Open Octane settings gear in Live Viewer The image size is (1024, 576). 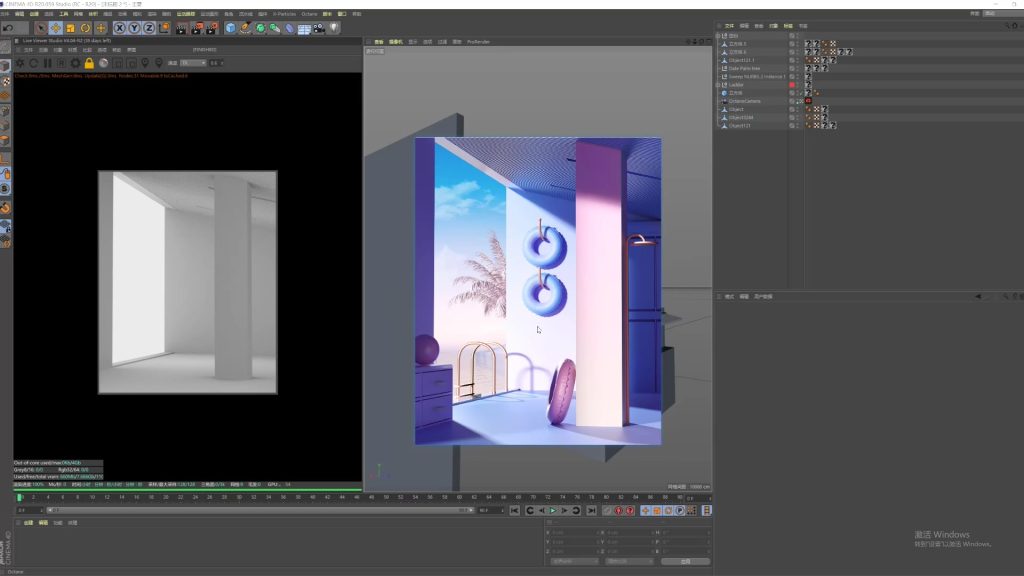pyautogui.click(x=75, y=63)
